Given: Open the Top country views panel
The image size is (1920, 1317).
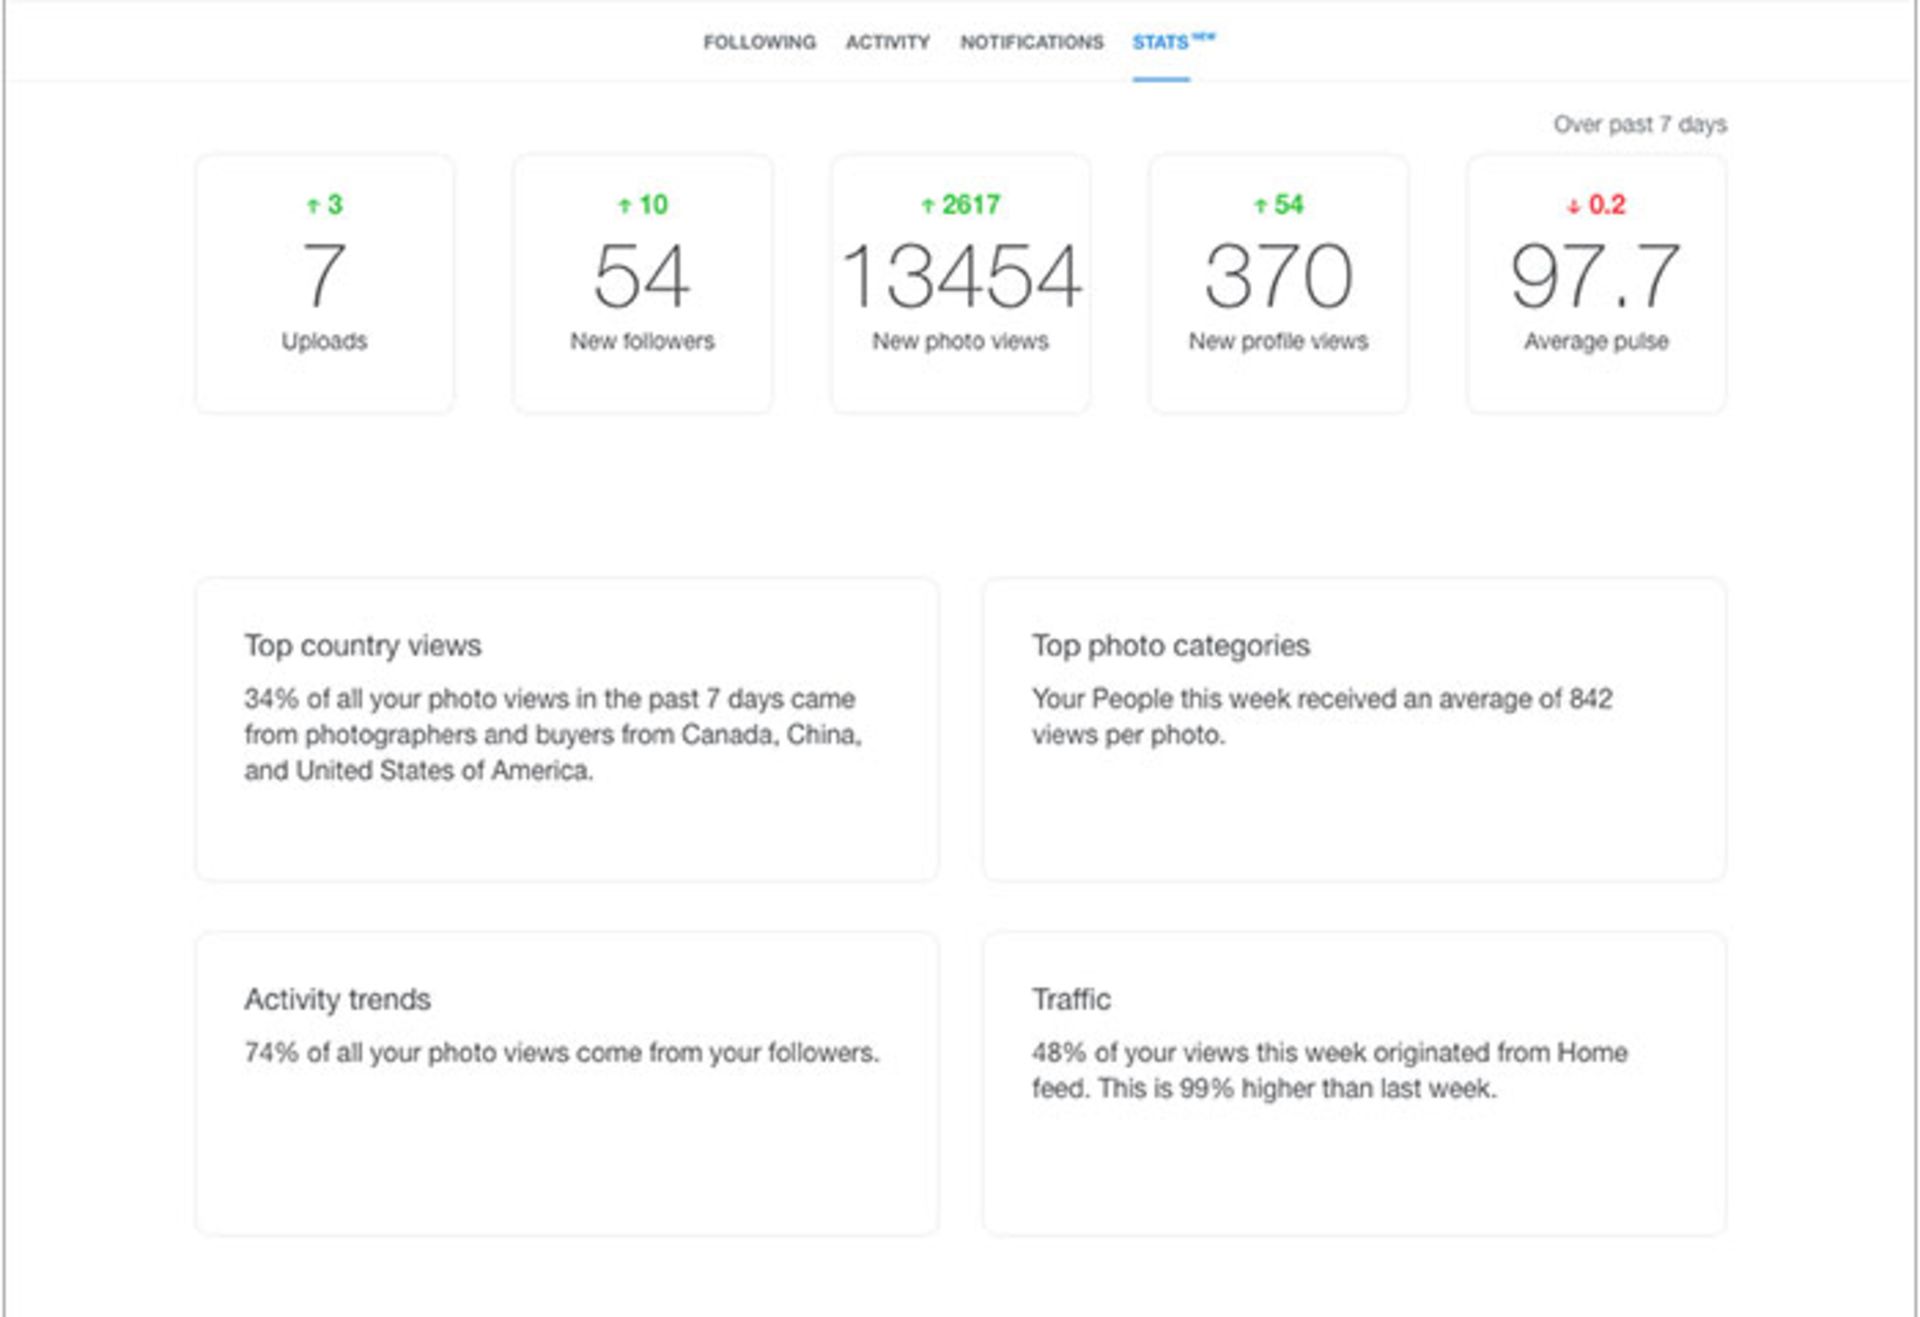Looking at the screenshot, I should pyautogui.click(x=567, y=729).
